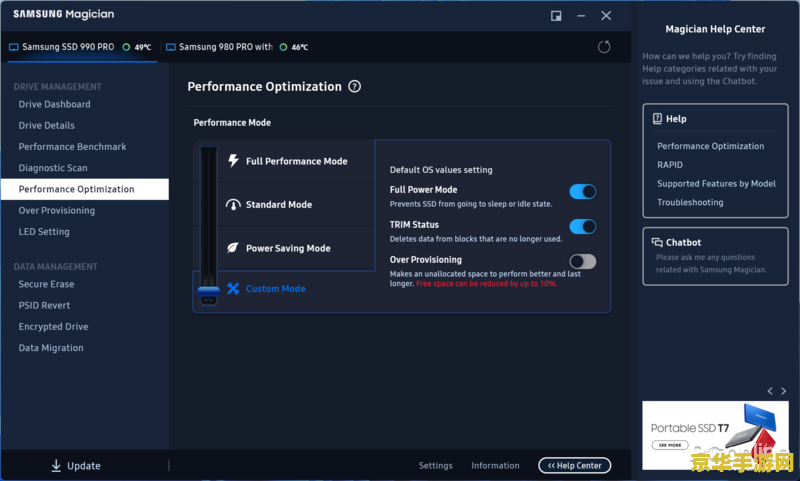Switch to Samsung SSD 990 PRO tab

pyautogui.click(x=82, y=47)
